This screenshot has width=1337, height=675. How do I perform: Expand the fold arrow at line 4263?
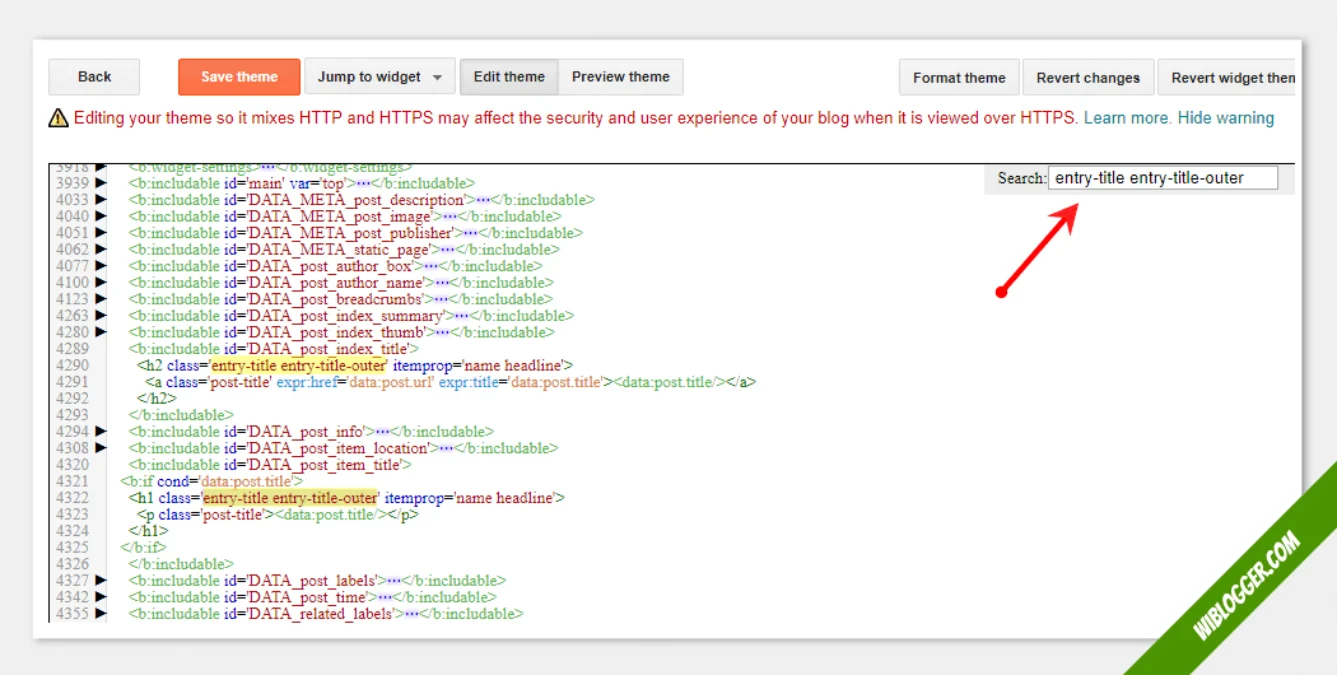click(x=100, y=316)
